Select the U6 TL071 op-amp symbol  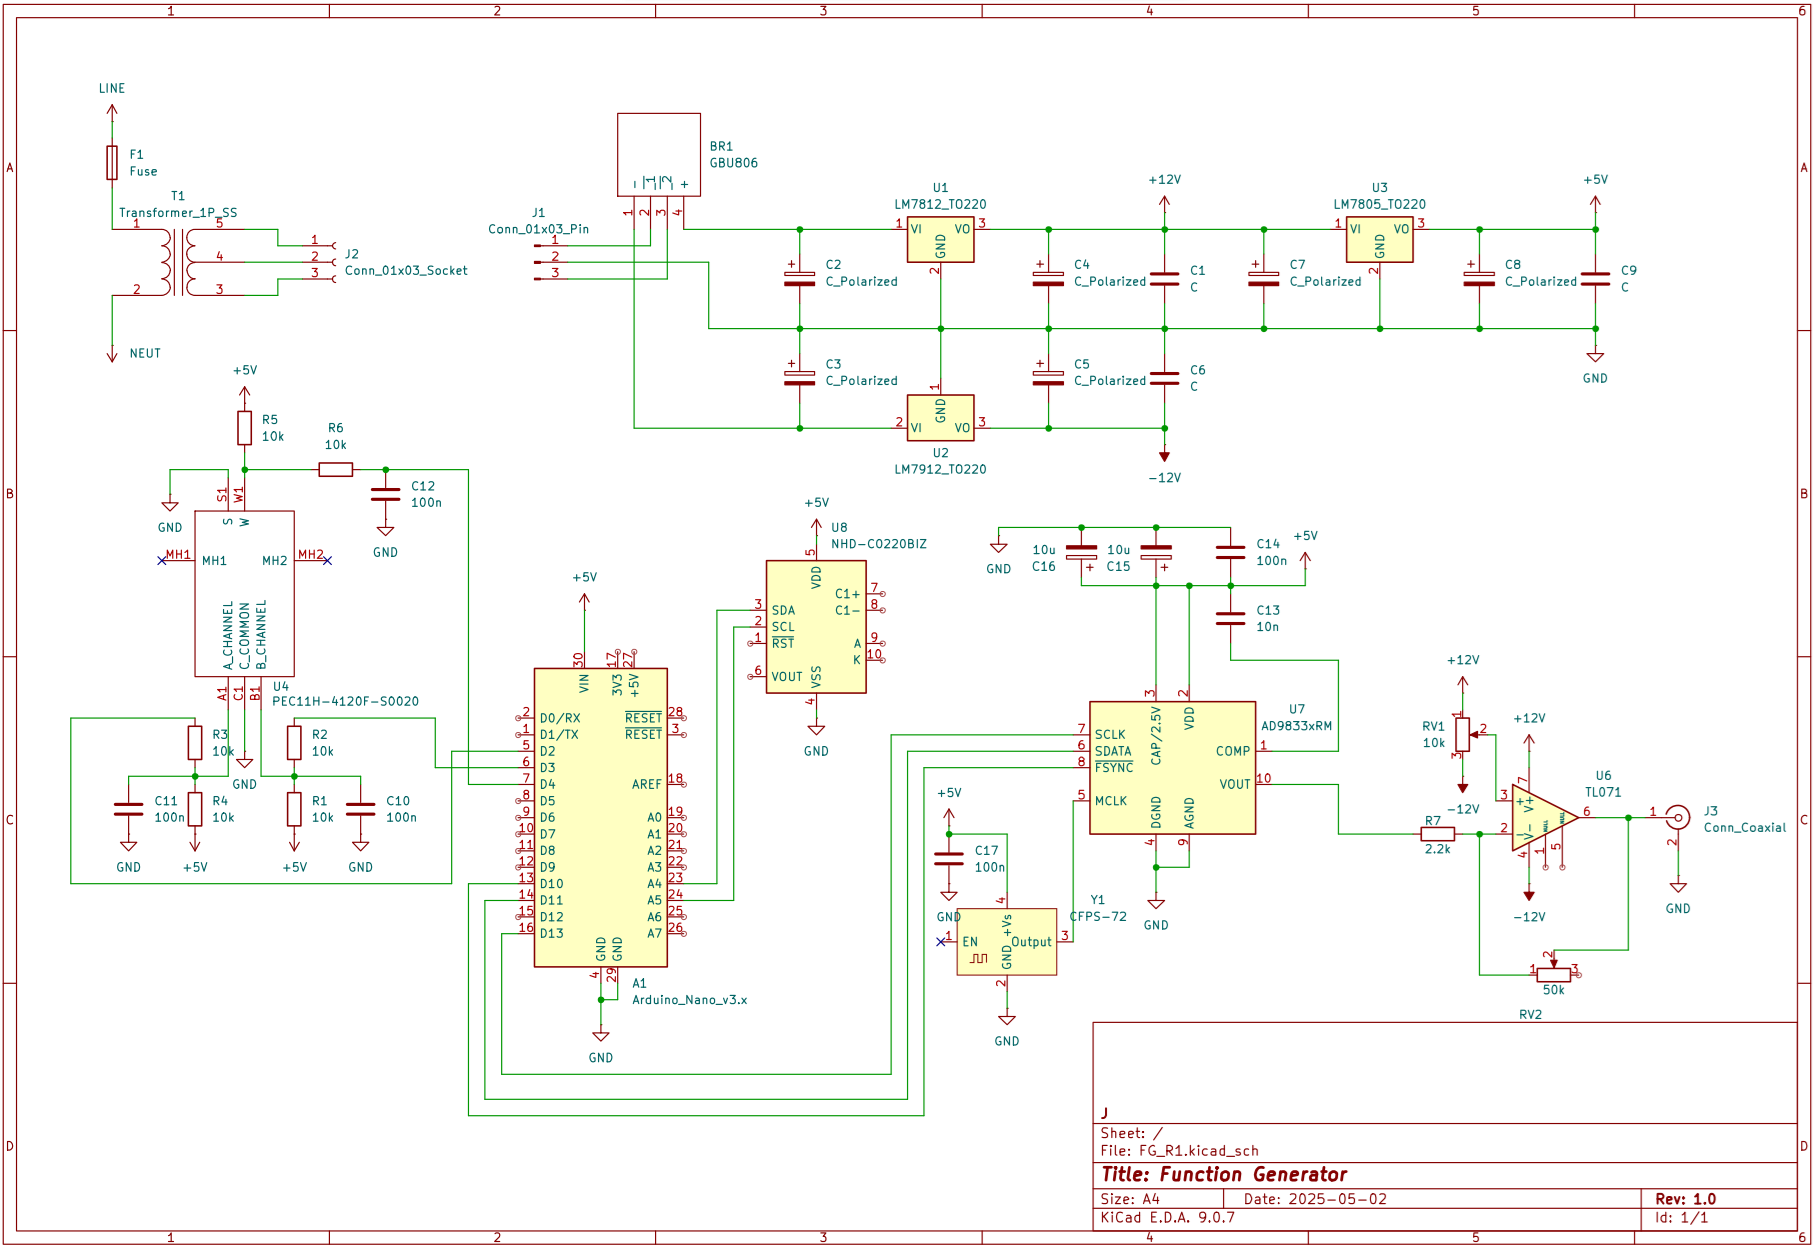tap(1545, 818)
